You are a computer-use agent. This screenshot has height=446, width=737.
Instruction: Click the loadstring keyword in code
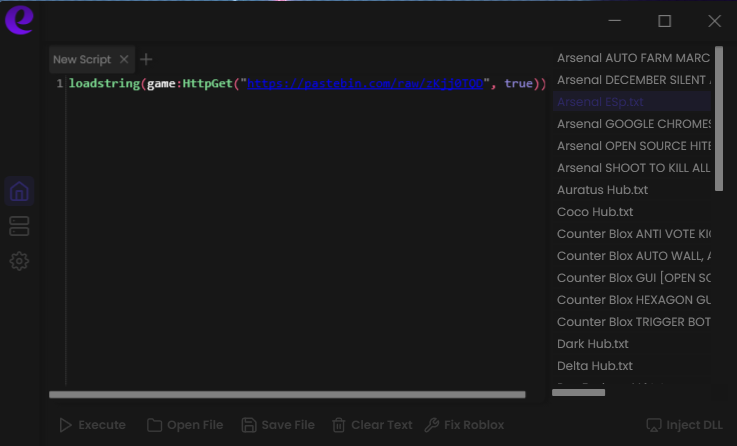point(104,84)
